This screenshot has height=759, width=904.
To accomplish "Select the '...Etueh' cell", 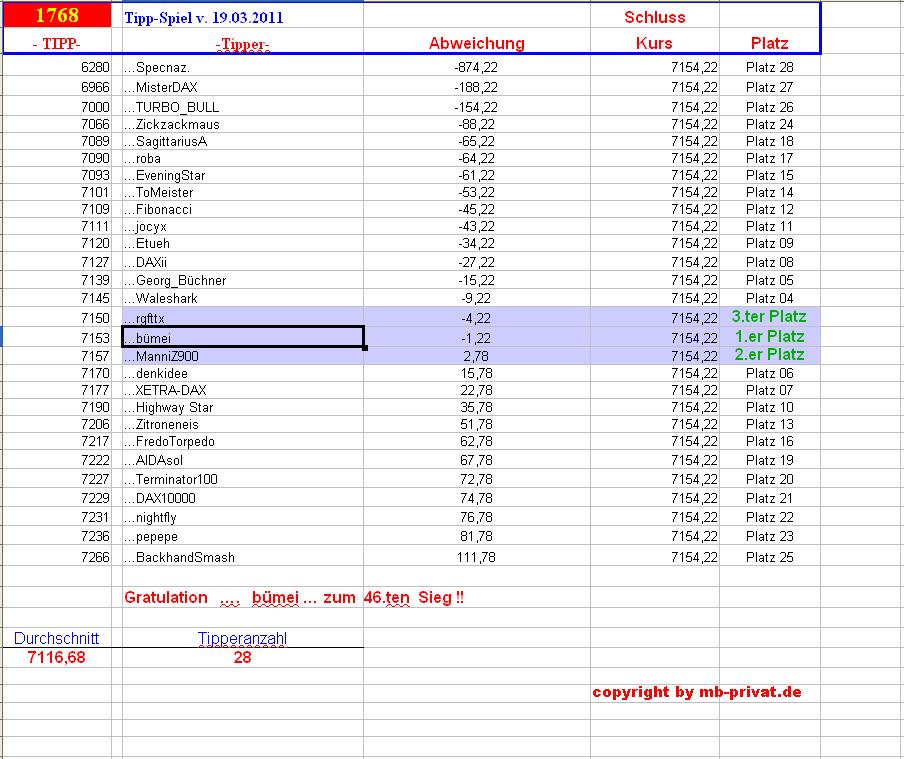I will coord(243,243).
